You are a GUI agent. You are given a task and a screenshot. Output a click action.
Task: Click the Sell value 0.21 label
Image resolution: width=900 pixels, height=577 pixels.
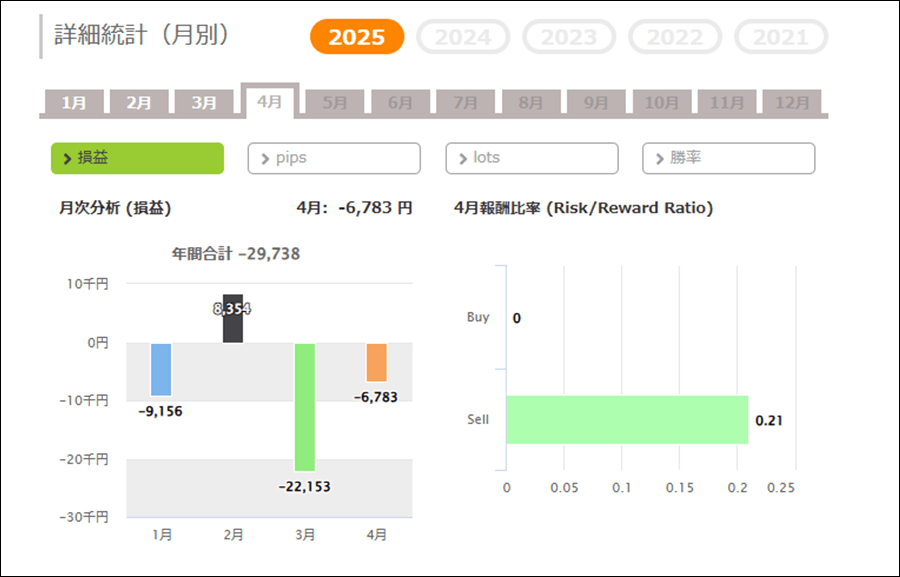(x=769, y=421)
